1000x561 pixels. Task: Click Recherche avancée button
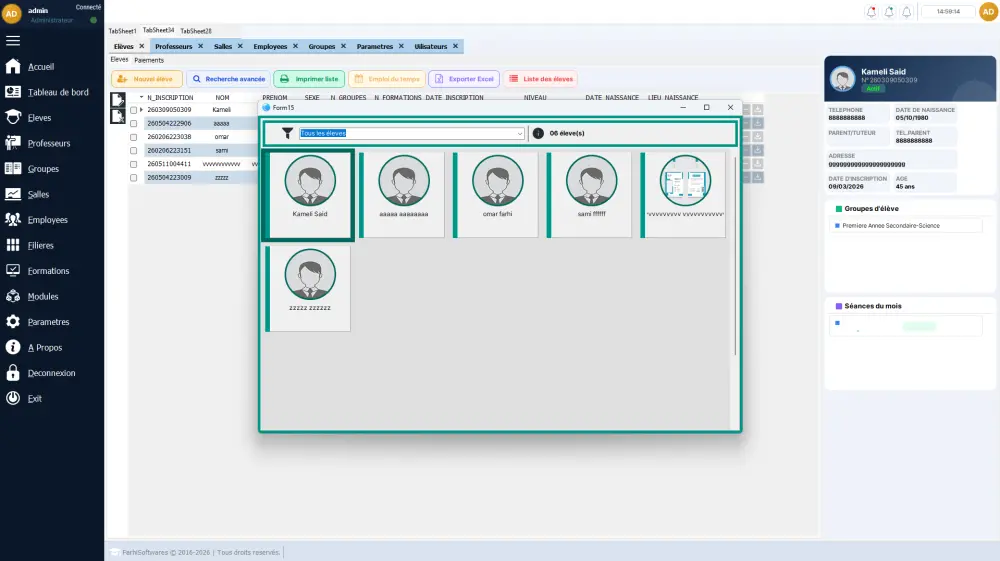click(228, 79)
